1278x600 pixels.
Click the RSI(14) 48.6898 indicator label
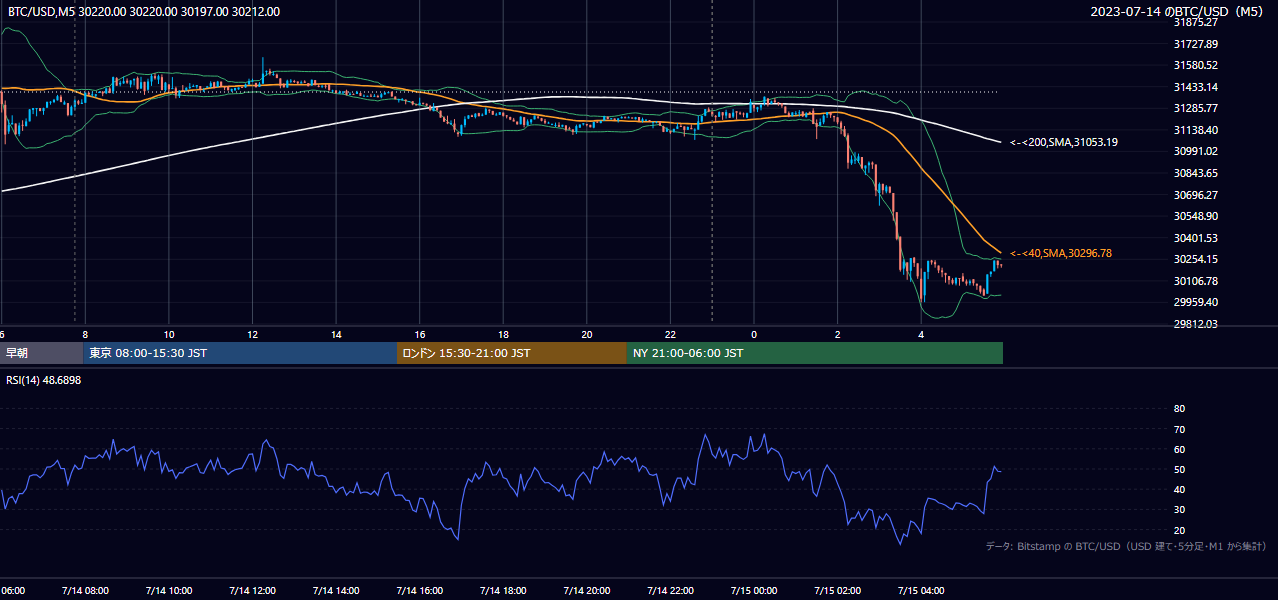(44, 380)
